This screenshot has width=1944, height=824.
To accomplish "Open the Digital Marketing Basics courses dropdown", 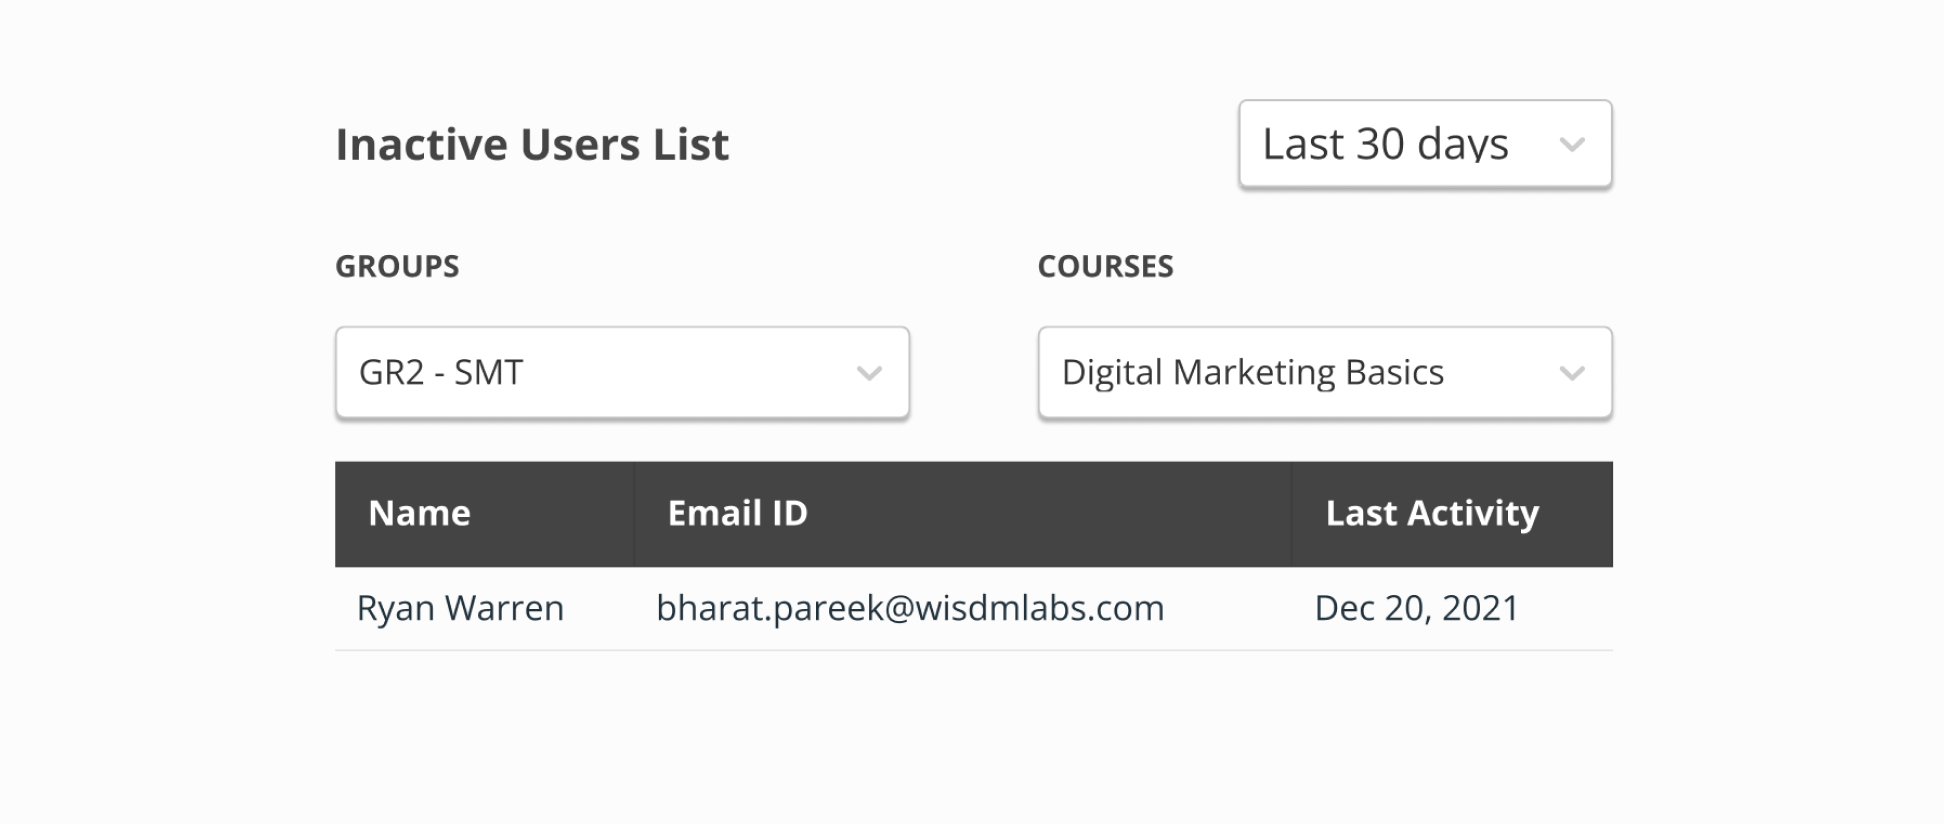I will [1324, 372].
